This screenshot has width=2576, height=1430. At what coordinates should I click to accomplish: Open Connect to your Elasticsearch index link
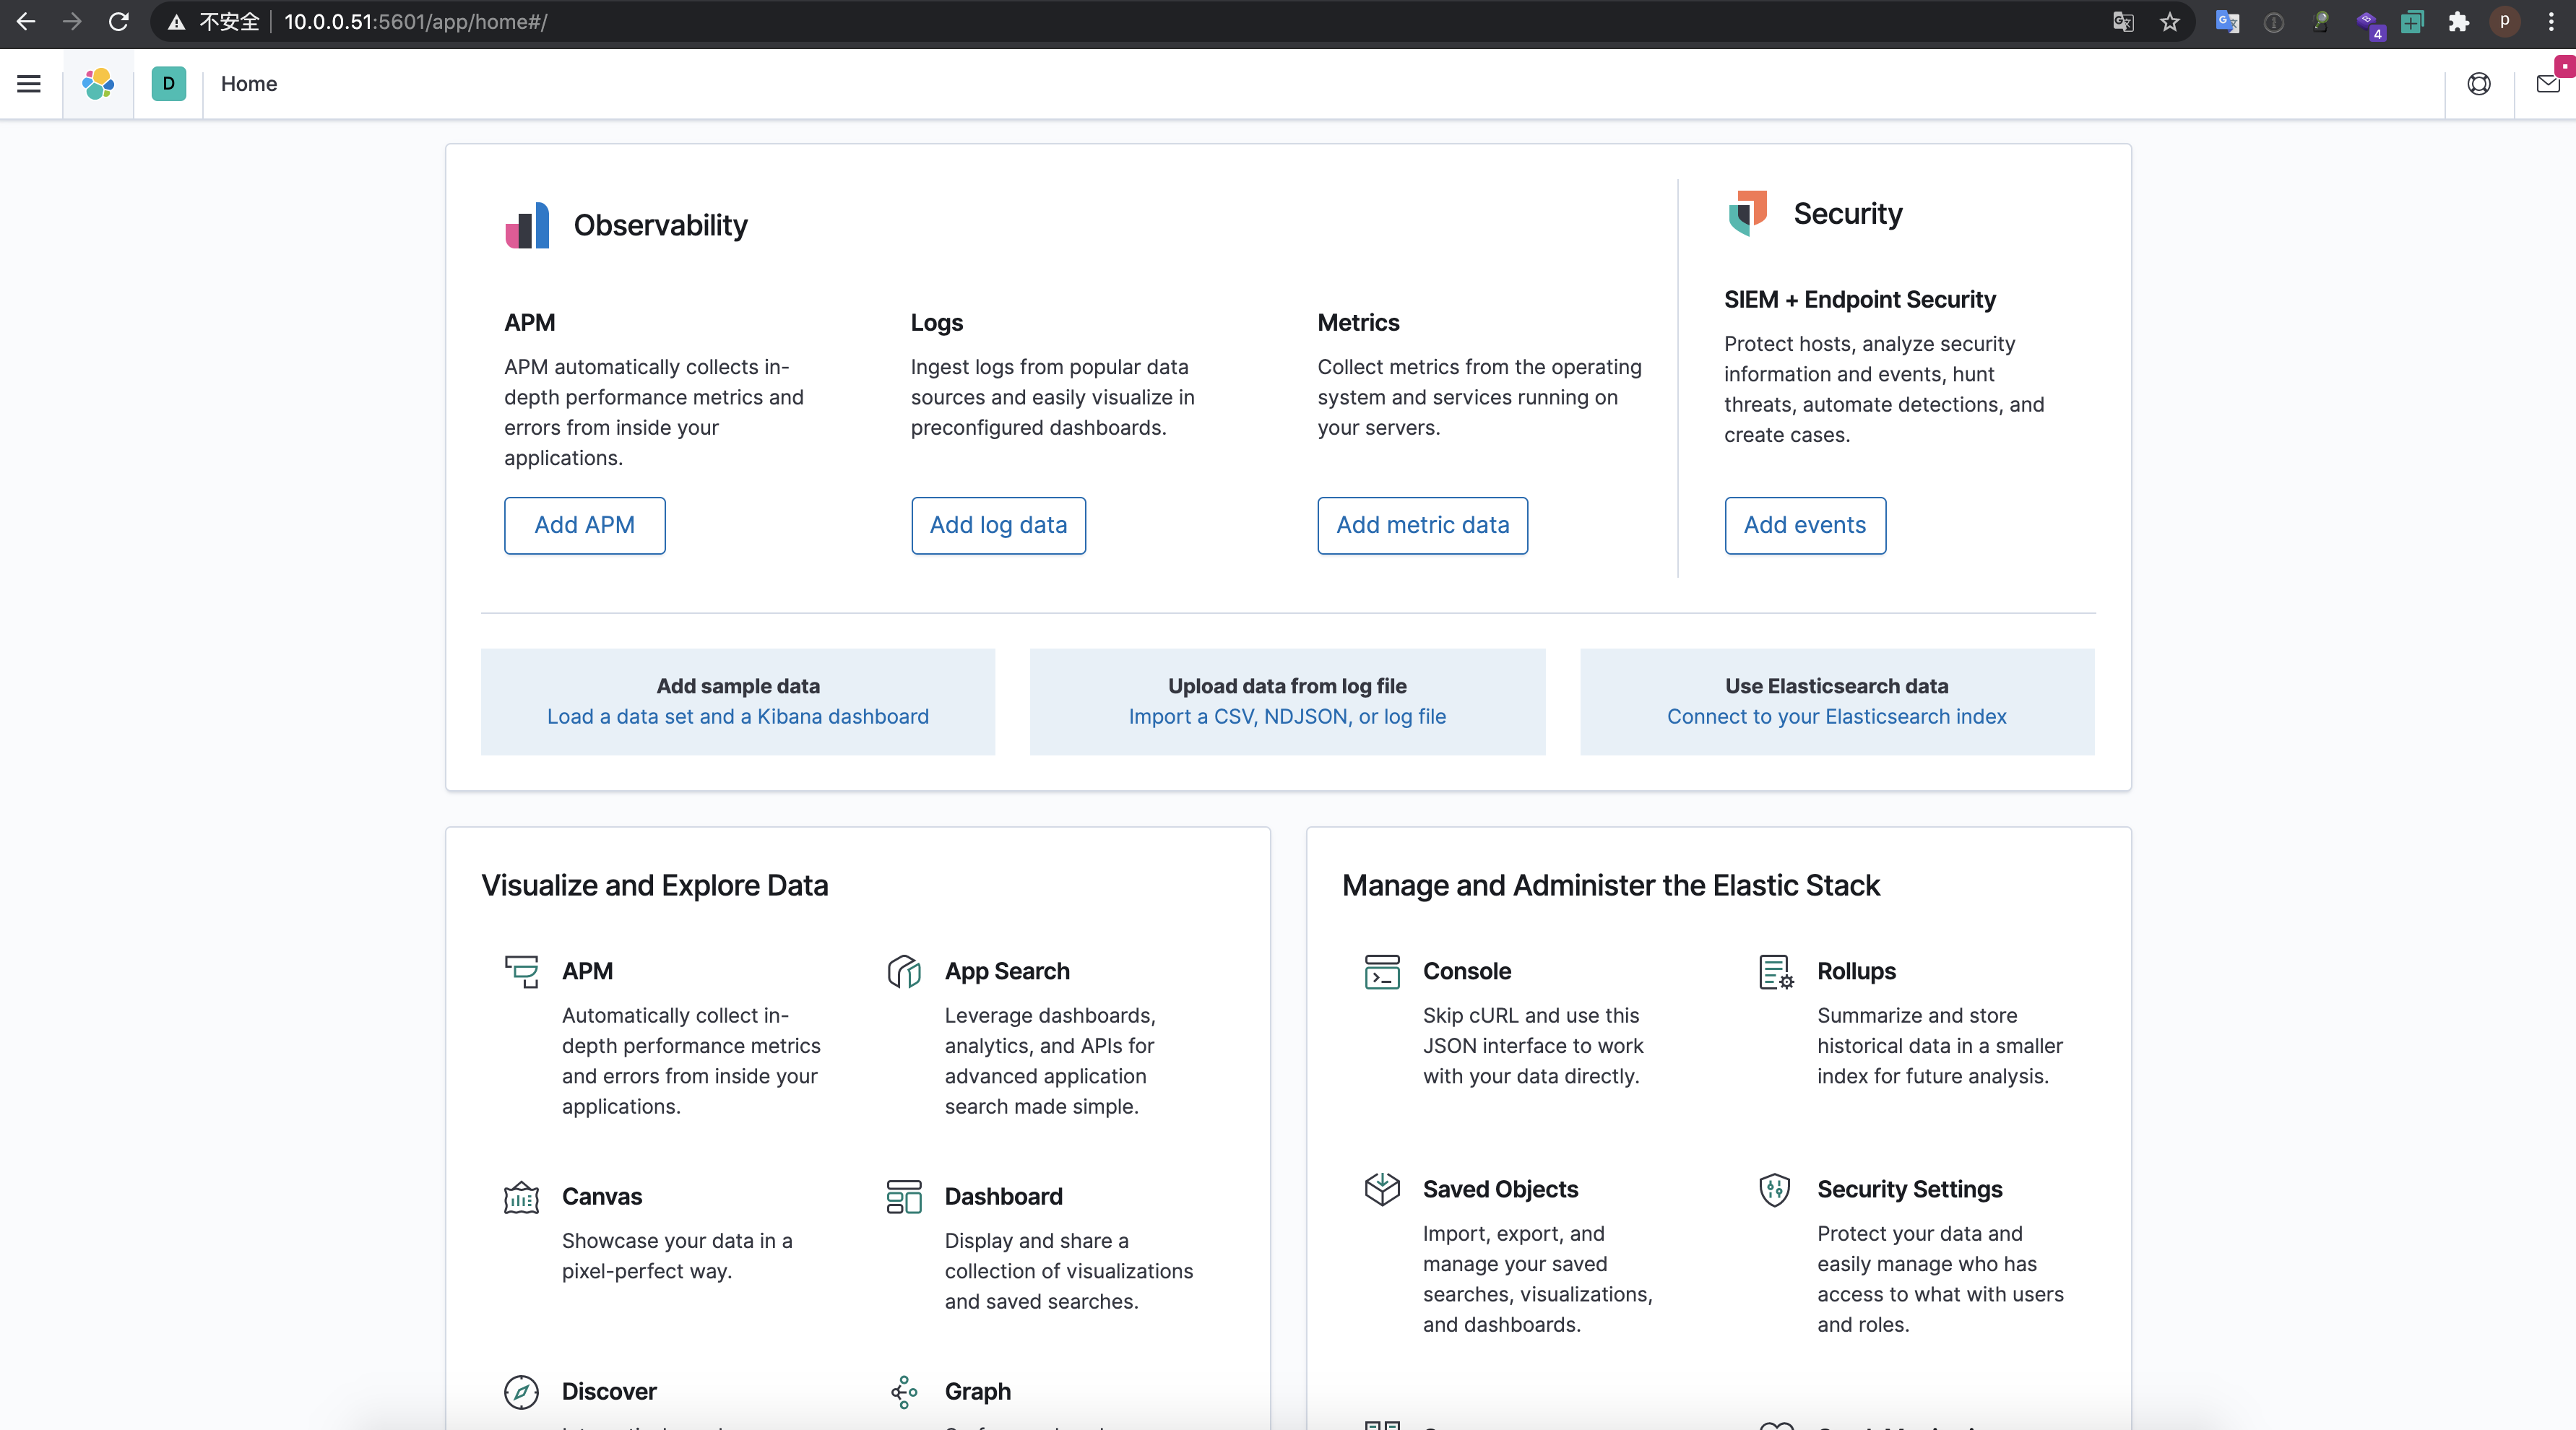1836,717
